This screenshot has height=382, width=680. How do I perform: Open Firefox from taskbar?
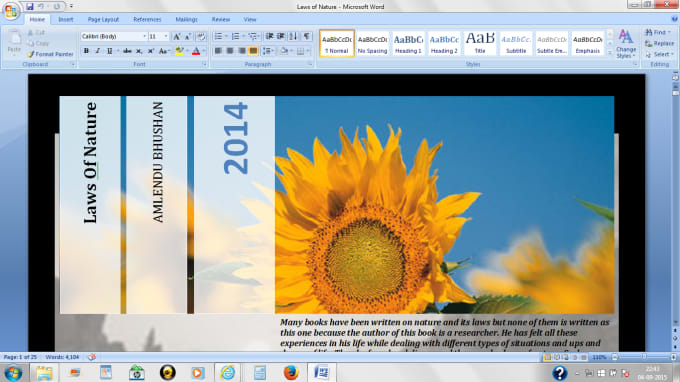tap(291, 372)
